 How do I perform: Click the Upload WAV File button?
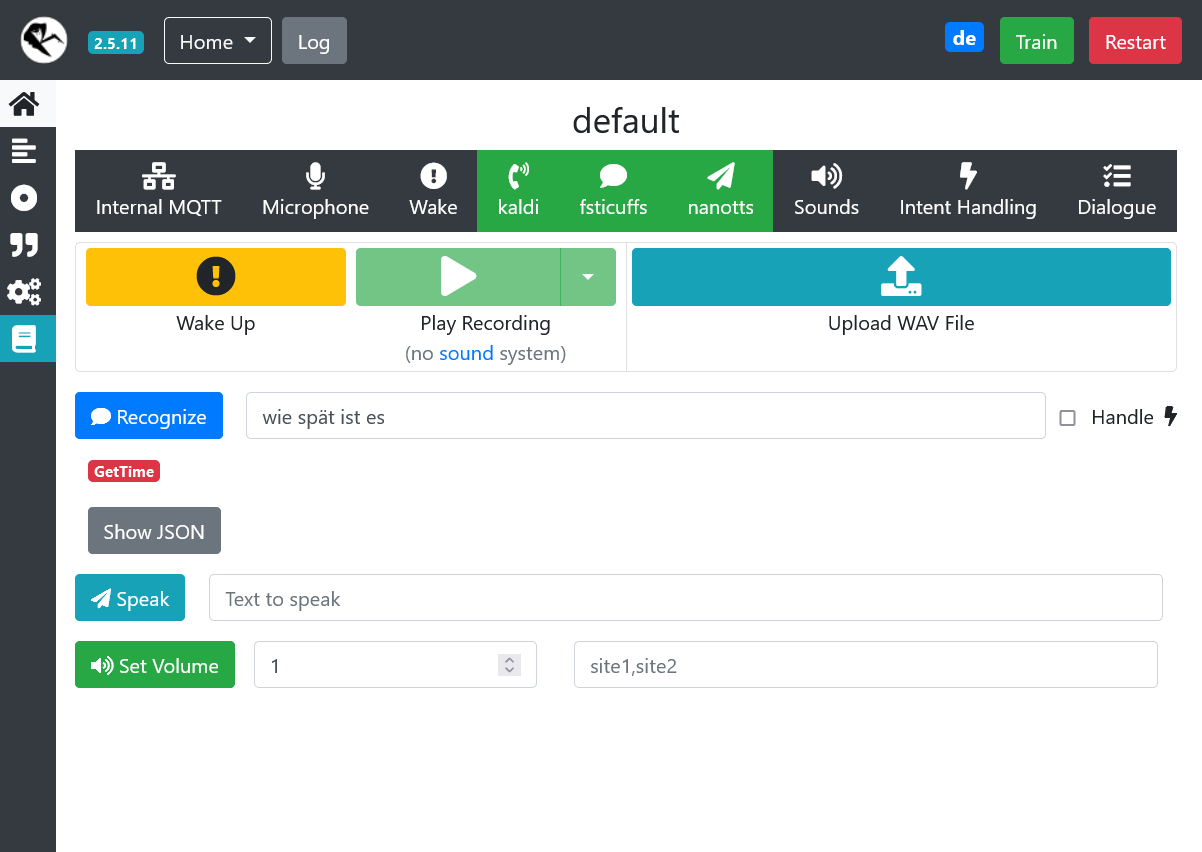pos(900,277)
